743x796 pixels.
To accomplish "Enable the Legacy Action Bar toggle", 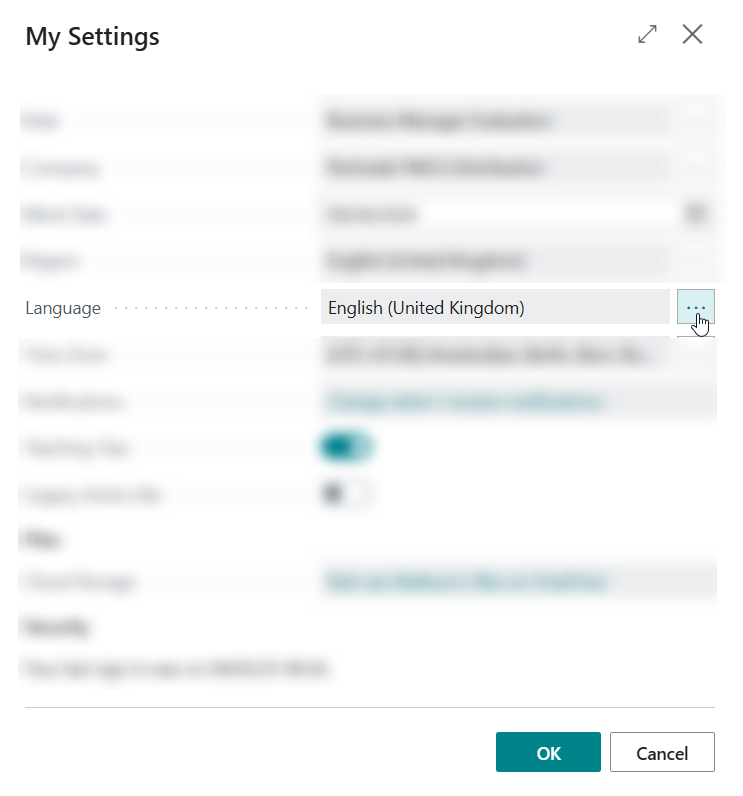I will [x=345, y=494].
